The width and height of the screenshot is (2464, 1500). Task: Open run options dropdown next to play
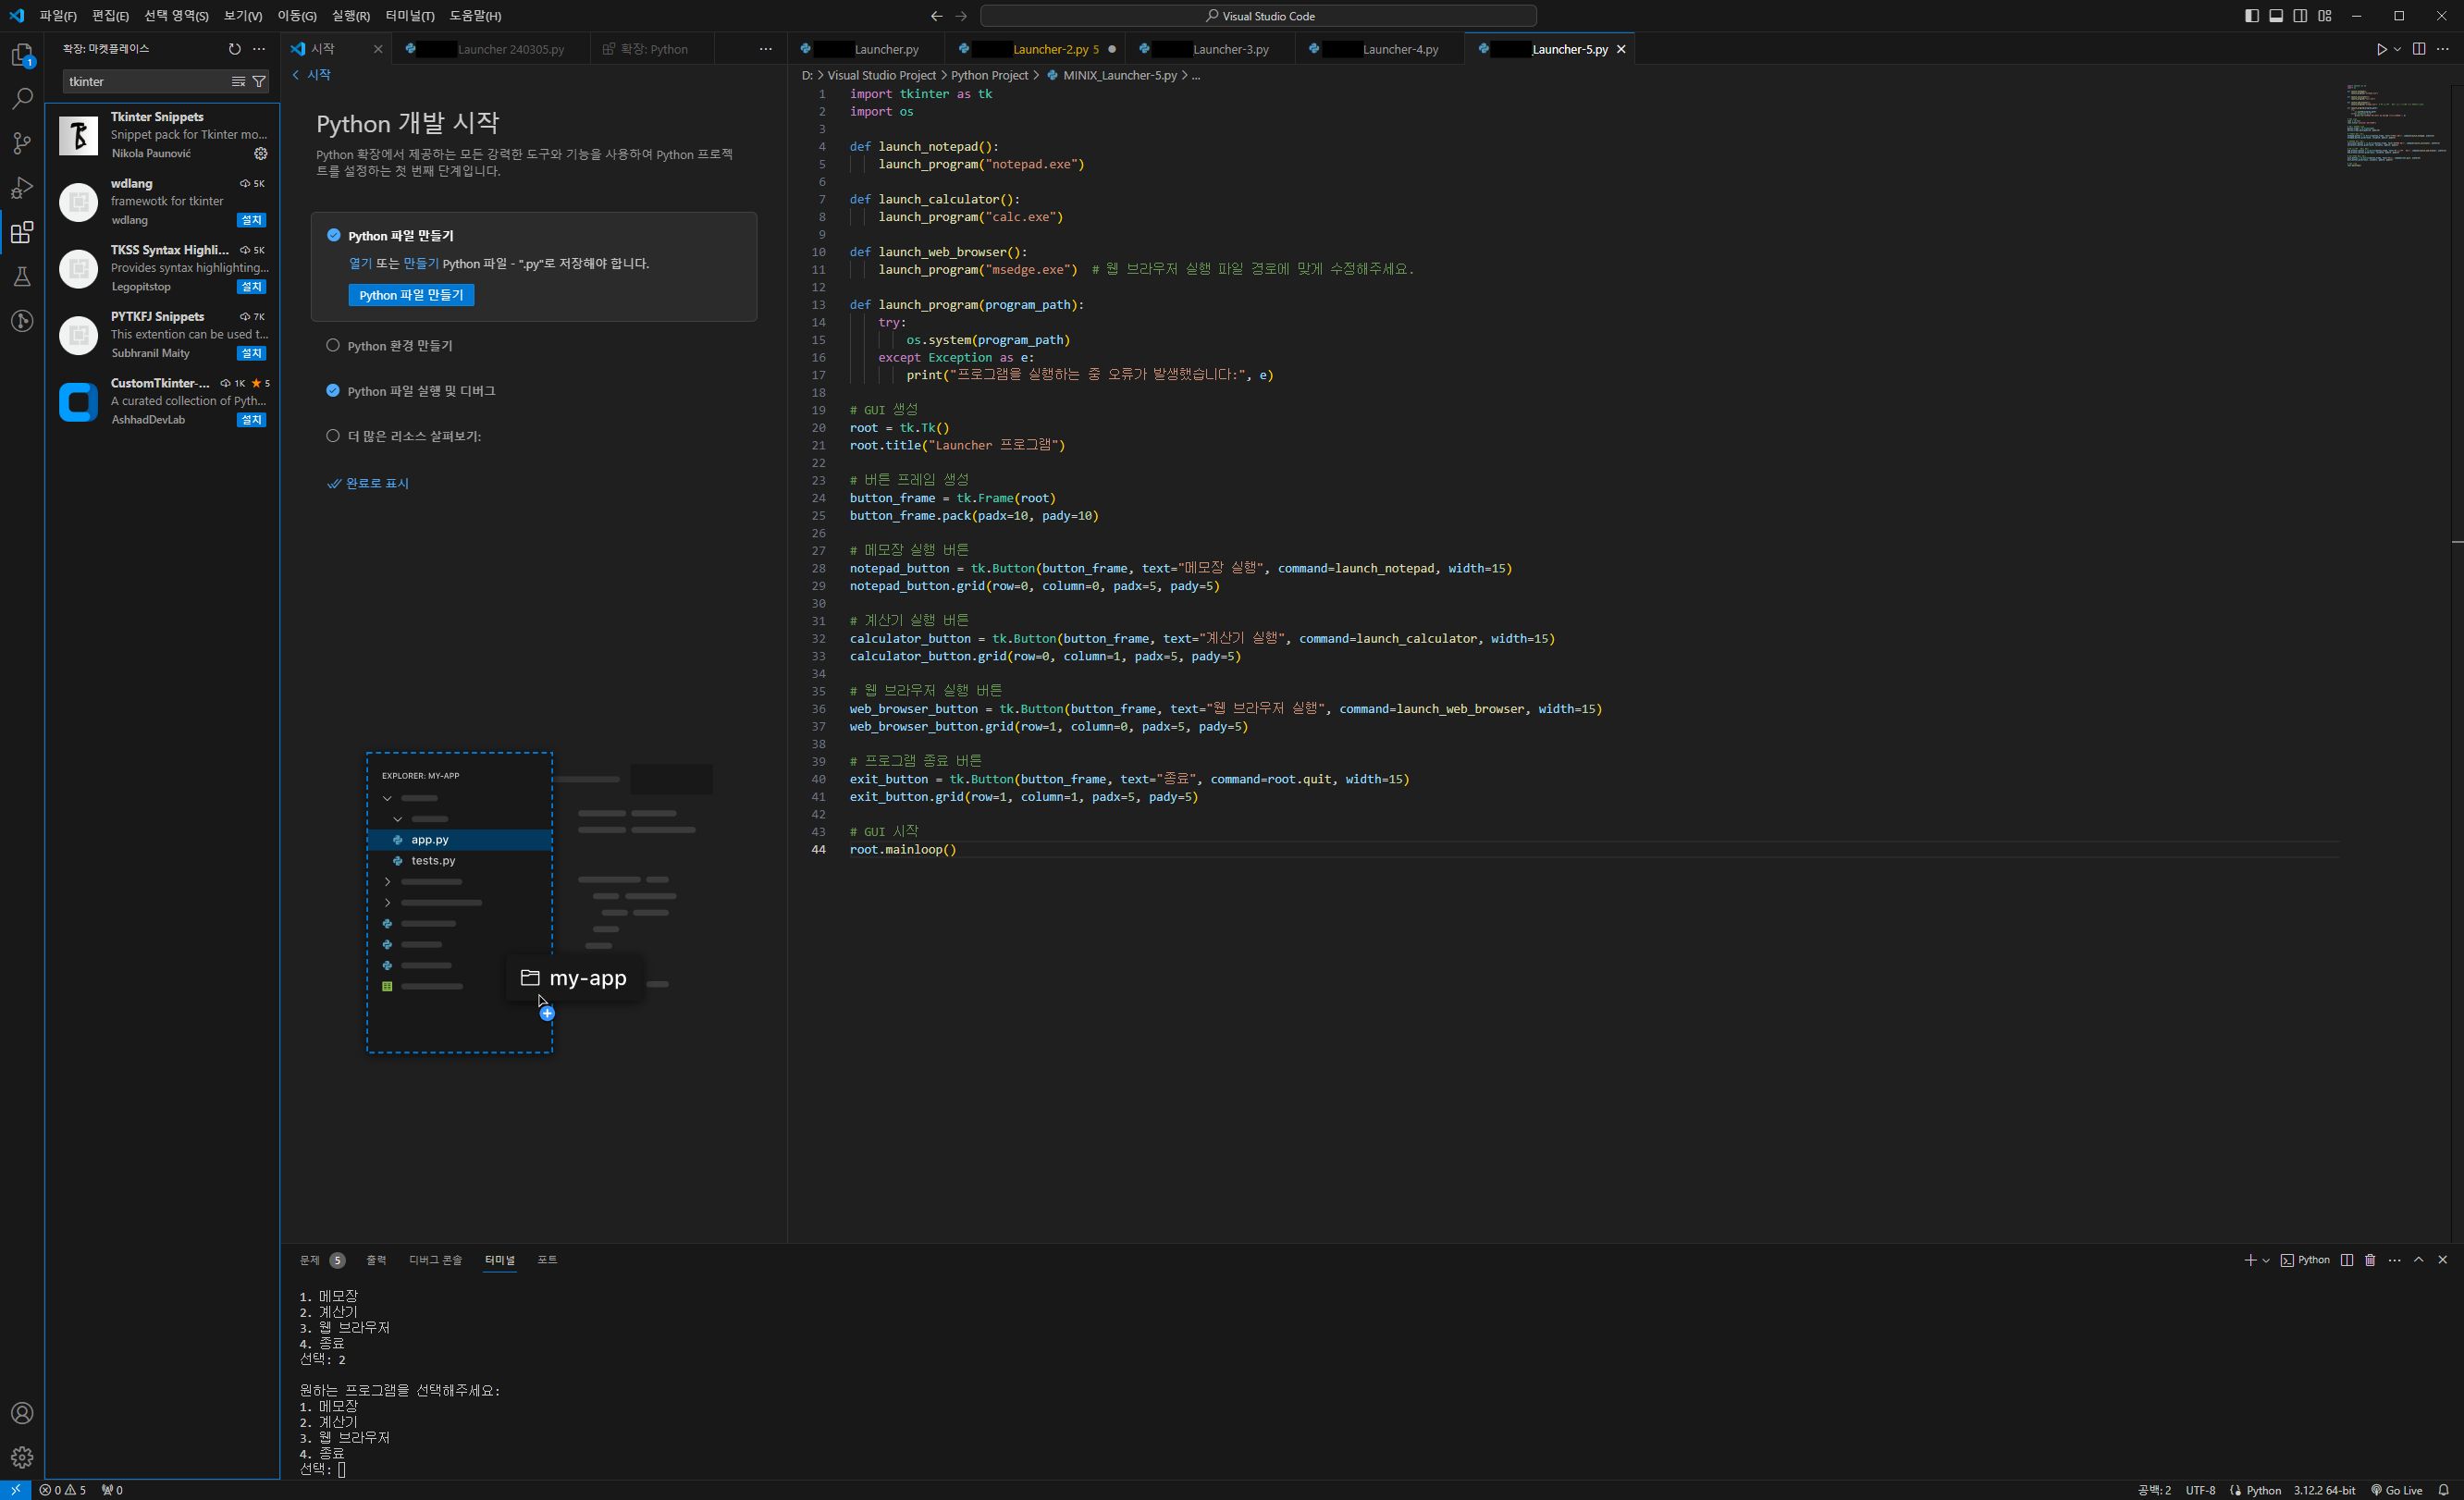pos(2397,49)
